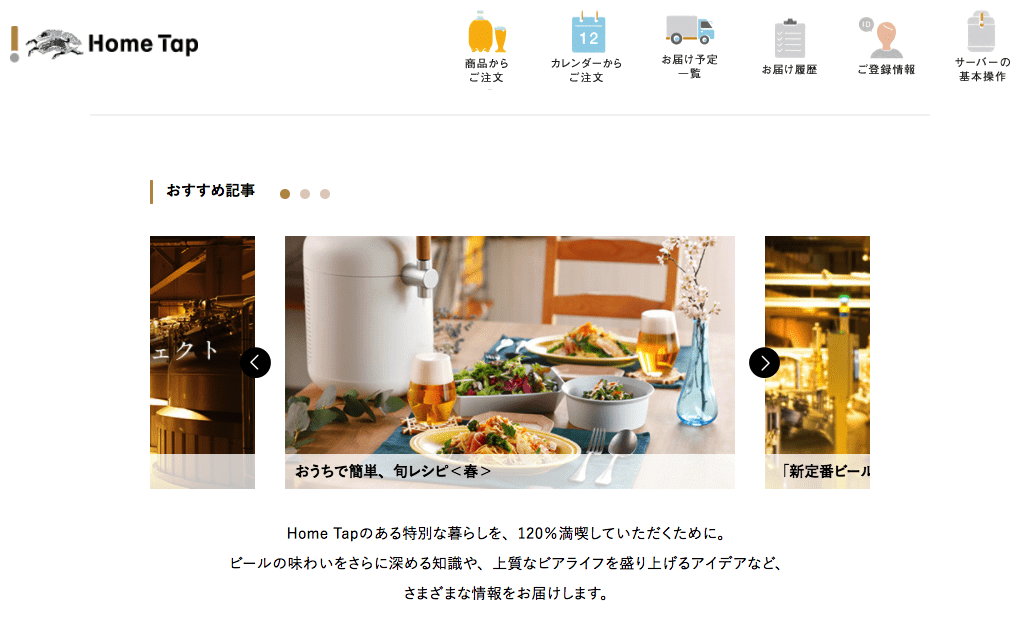
Task: Open the beer bottle and glass order icon
Action: pos(487,32)
